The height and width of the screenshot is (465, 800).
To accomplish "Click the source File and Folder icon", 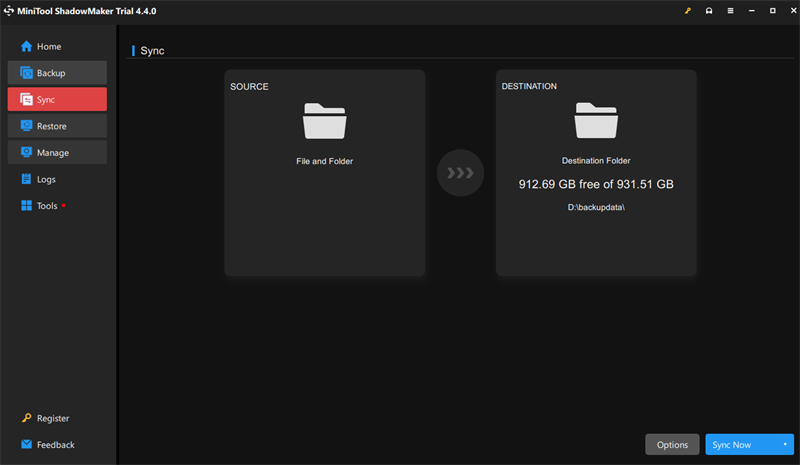I will pos(324,121).
